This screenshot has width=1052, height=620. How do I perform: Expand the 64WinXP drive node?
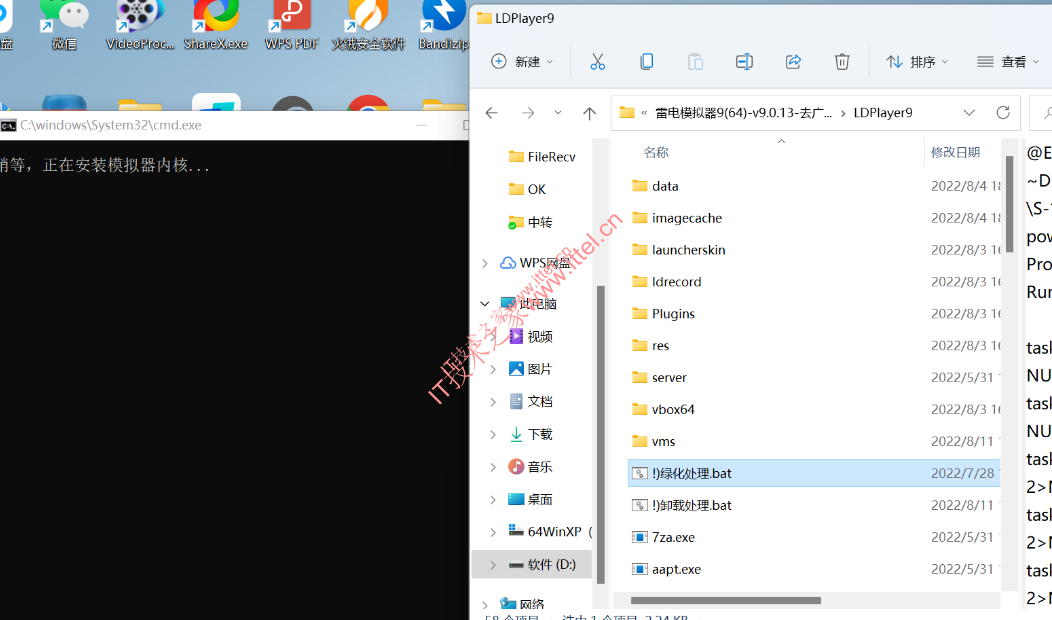click(x=493, y=531)
